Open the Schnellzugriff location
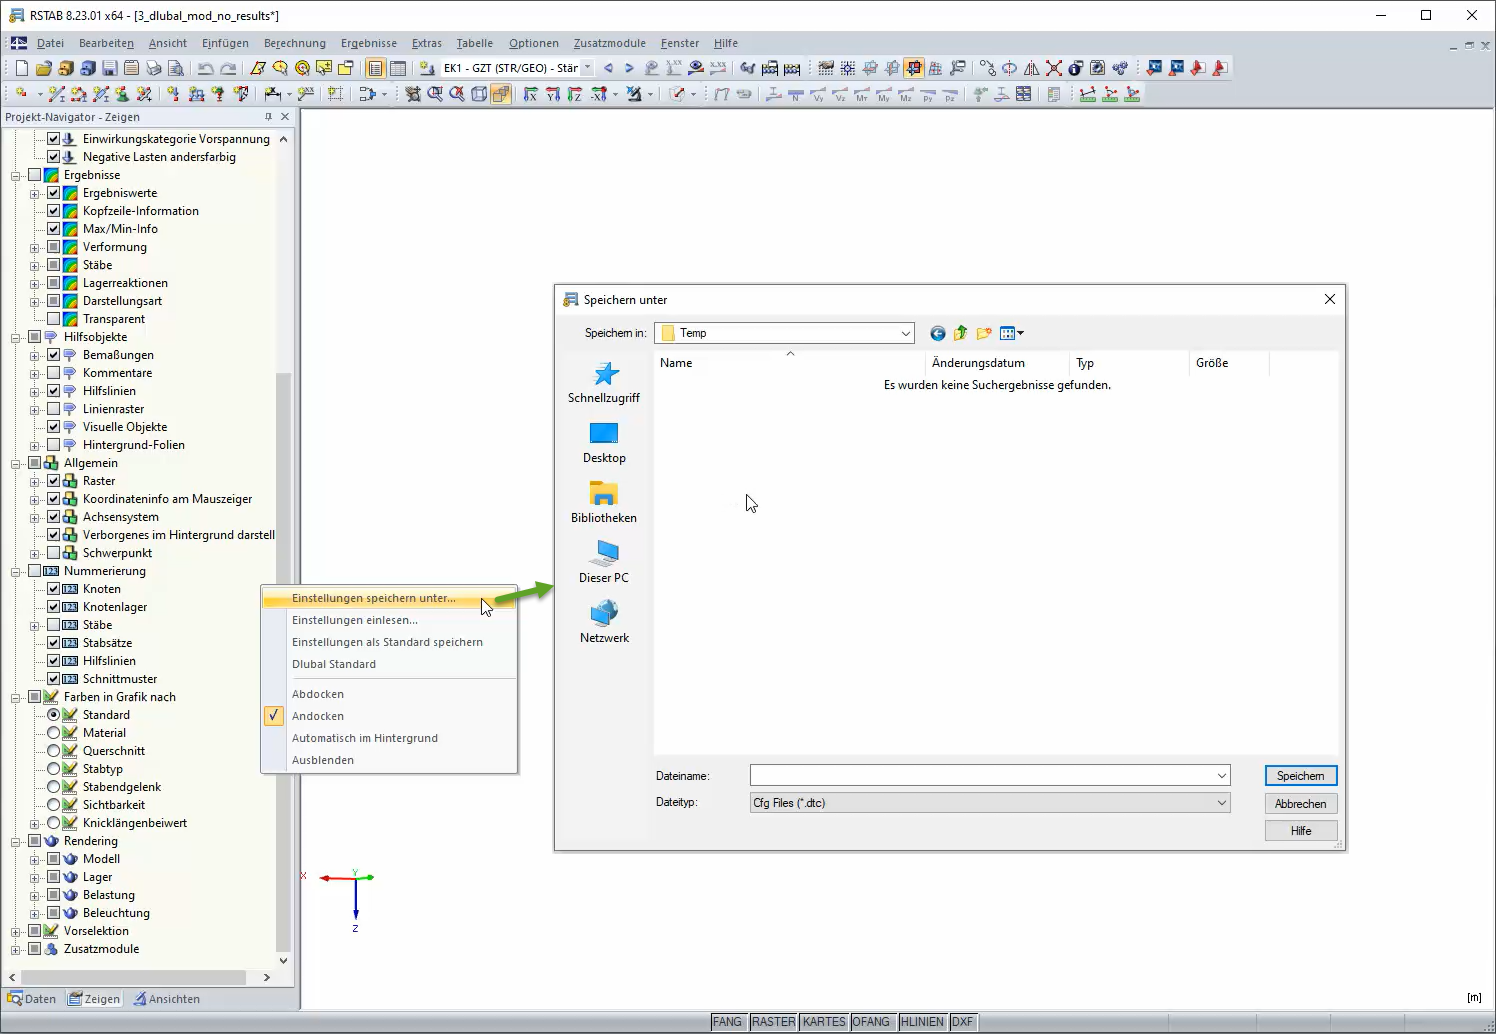The height and width of the screenshot is (1034, 1496). [x=604, y=382]
